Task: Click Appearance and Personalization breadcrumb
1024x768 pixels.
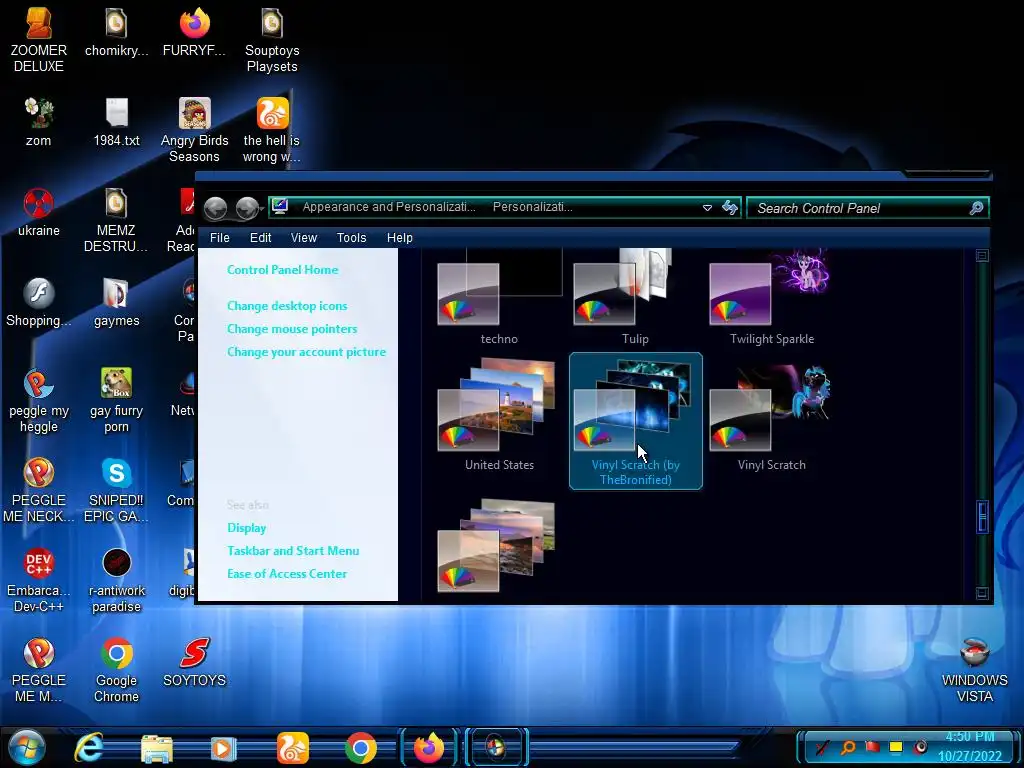Action: [389, 207]
